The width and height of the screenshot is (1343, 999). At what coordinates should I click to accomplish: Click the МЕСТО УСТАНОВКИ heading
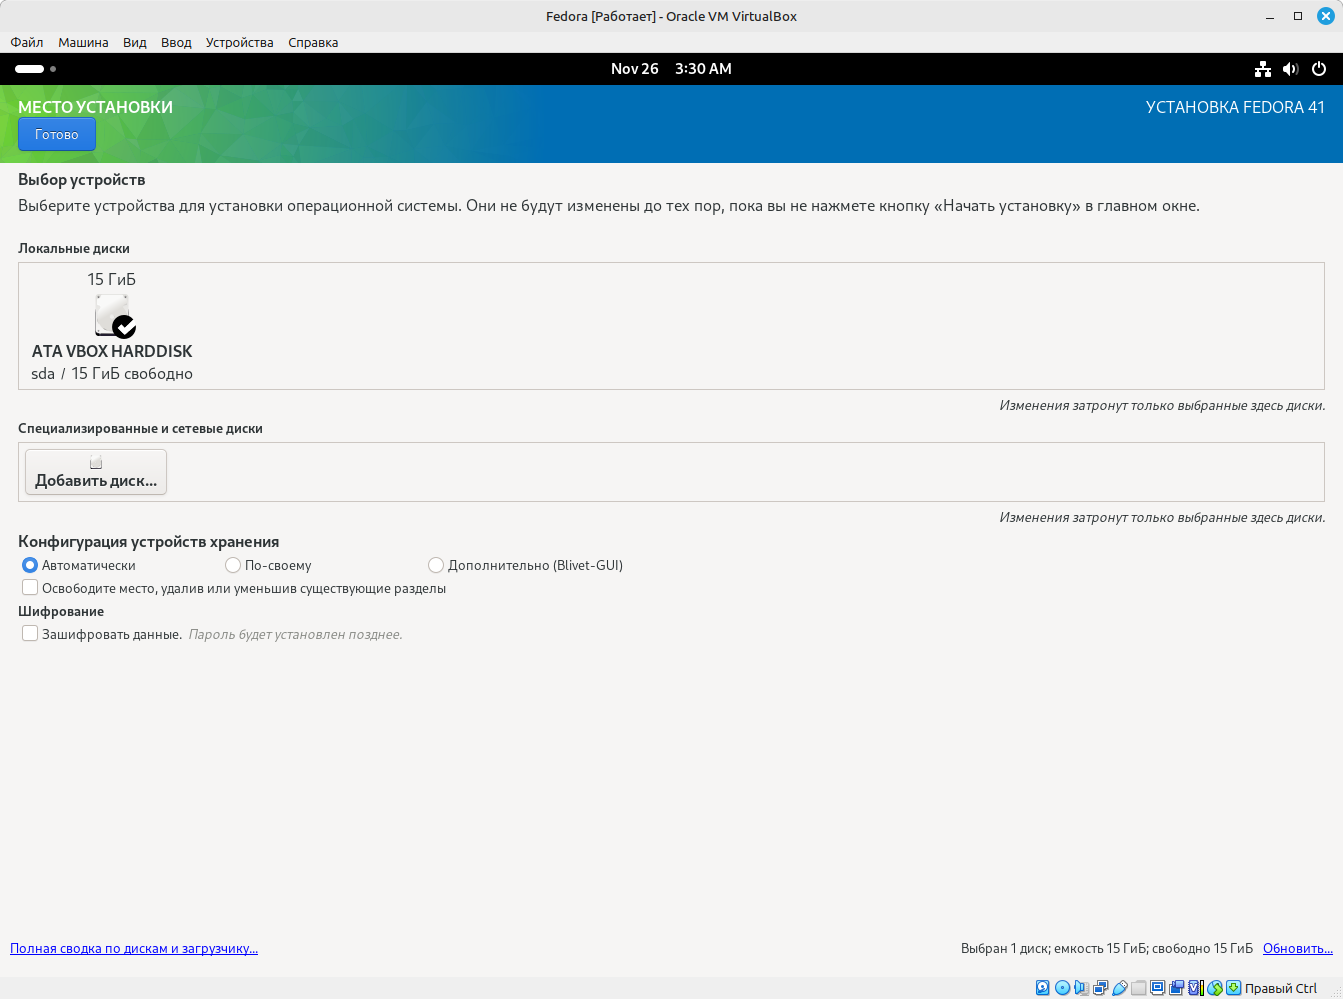pyautogui.click(x=95, y=107)
